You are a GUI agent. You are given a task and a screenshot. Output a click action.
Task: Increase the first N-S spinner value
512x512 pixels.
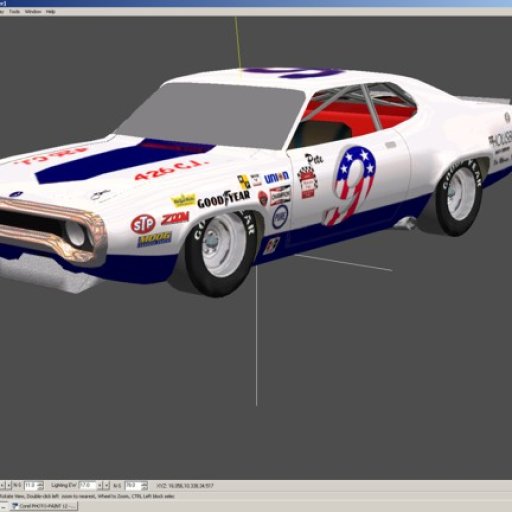coord(40,483)
